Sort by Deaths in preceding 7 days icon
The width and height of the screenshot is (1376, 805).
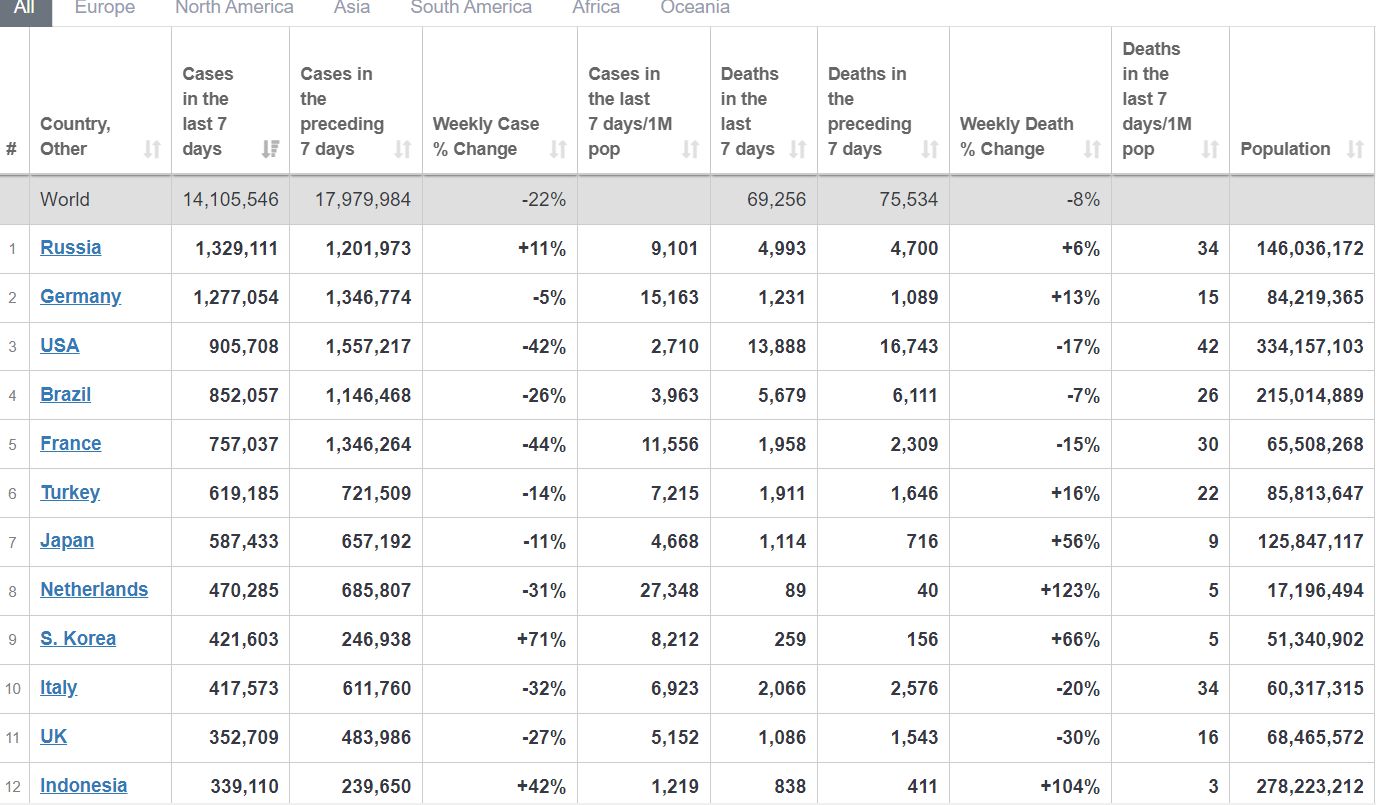point(930,149)
